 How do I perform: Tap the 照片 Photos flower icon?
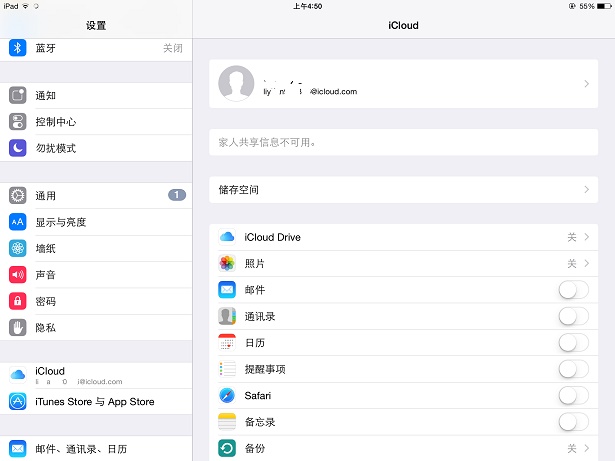(x=227, y=263)
